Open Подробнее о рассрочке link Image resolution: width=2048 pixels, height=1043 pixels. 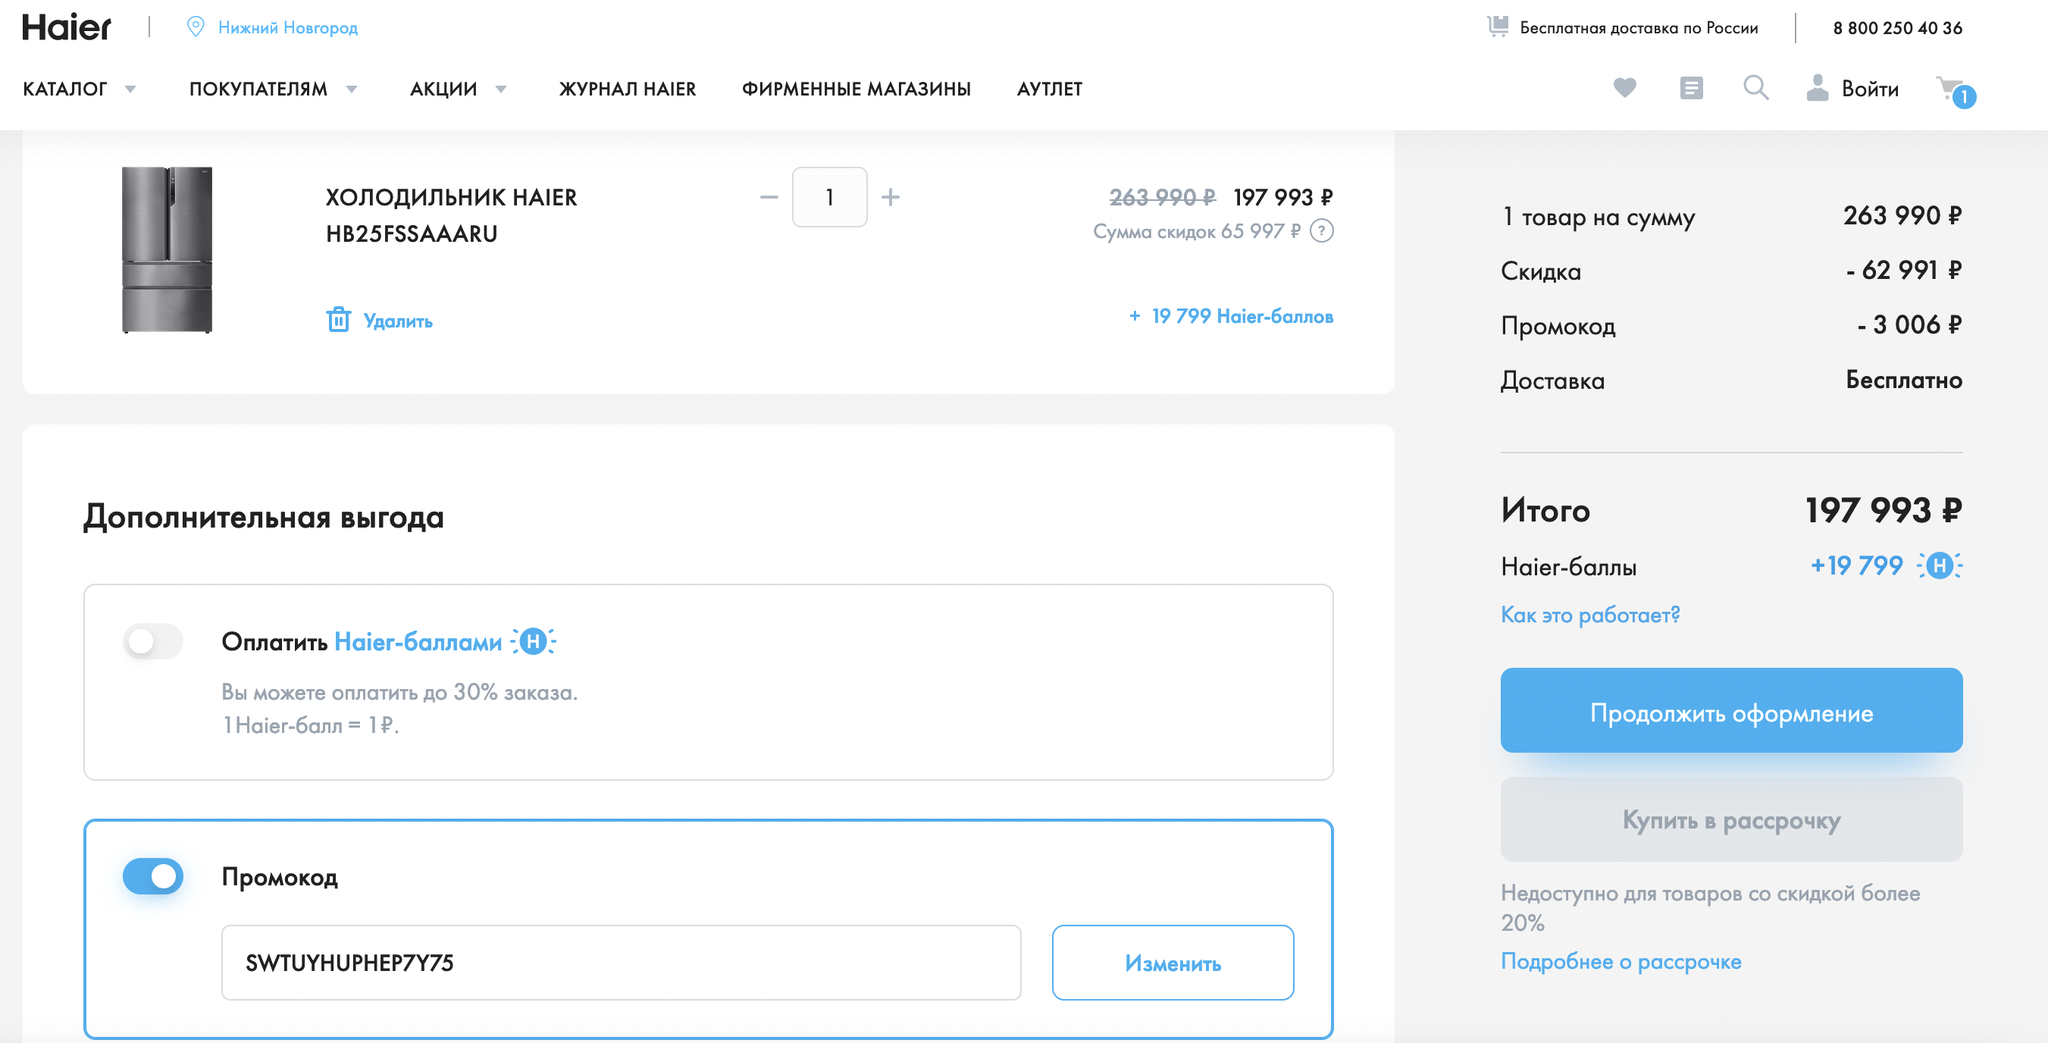click(1621, 961)
